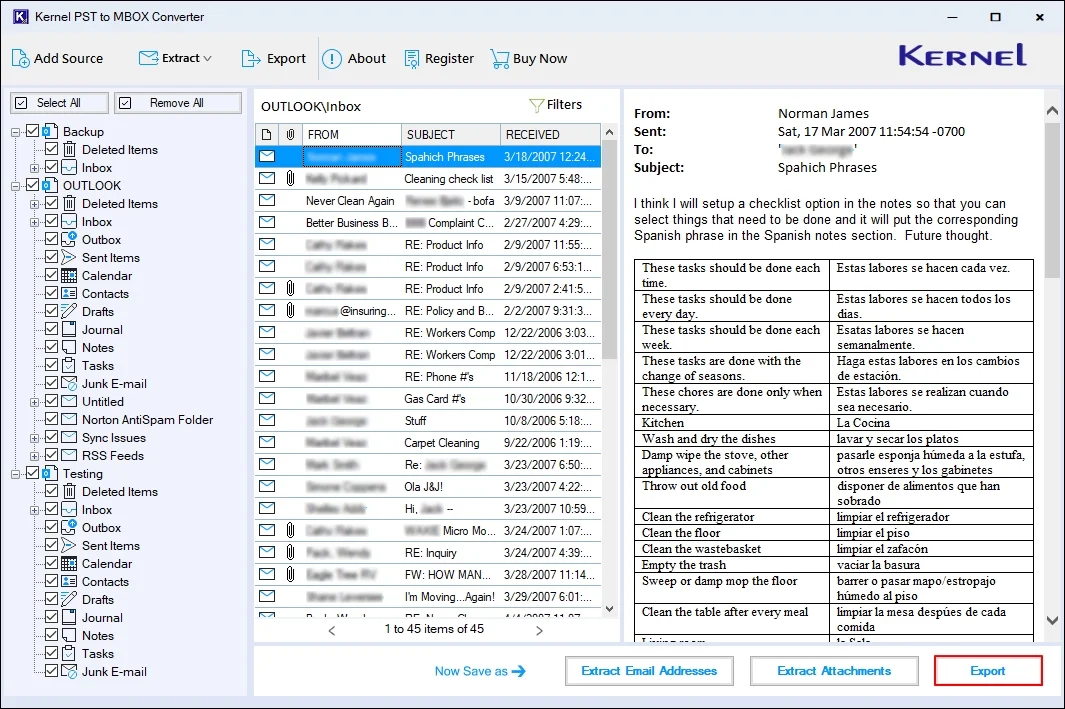
Task: Open Filters using the funnel icon
Action: tap(538, 105)
